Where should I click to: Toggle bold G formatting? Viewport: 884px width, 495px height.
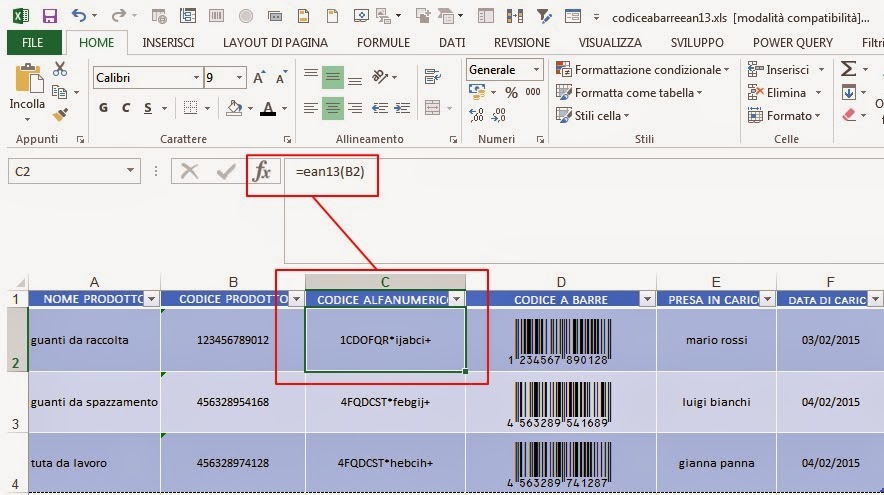103,108
